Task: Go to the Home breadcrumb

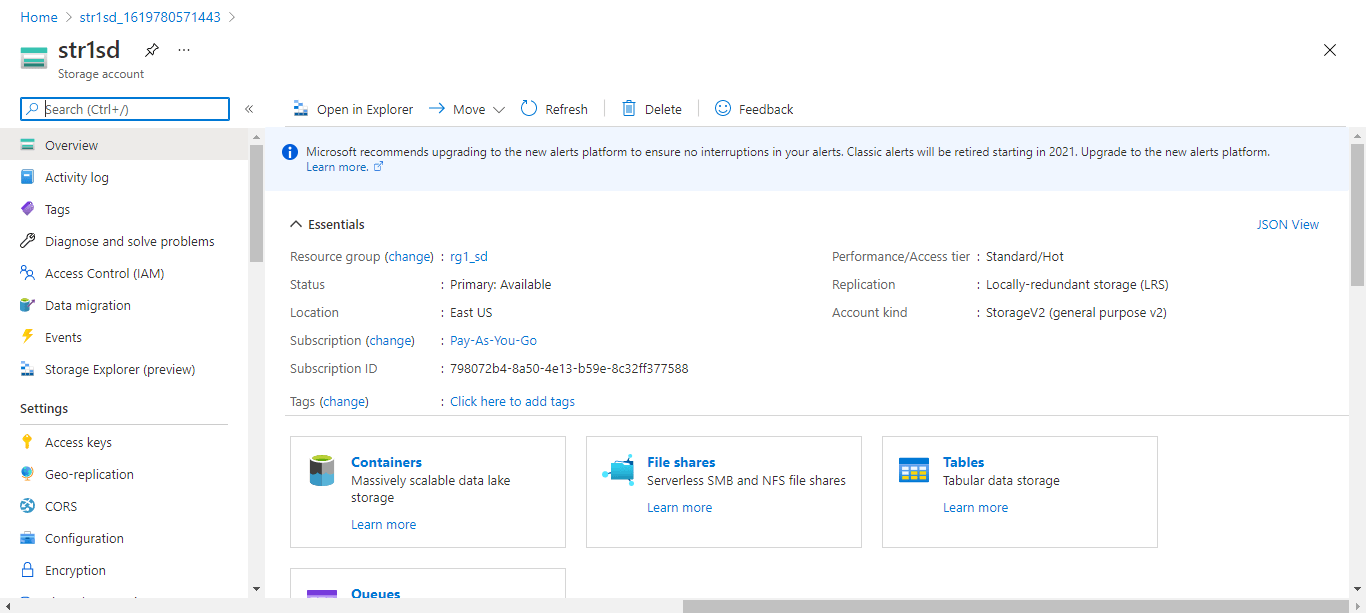Action: click(x=39, y=17)
